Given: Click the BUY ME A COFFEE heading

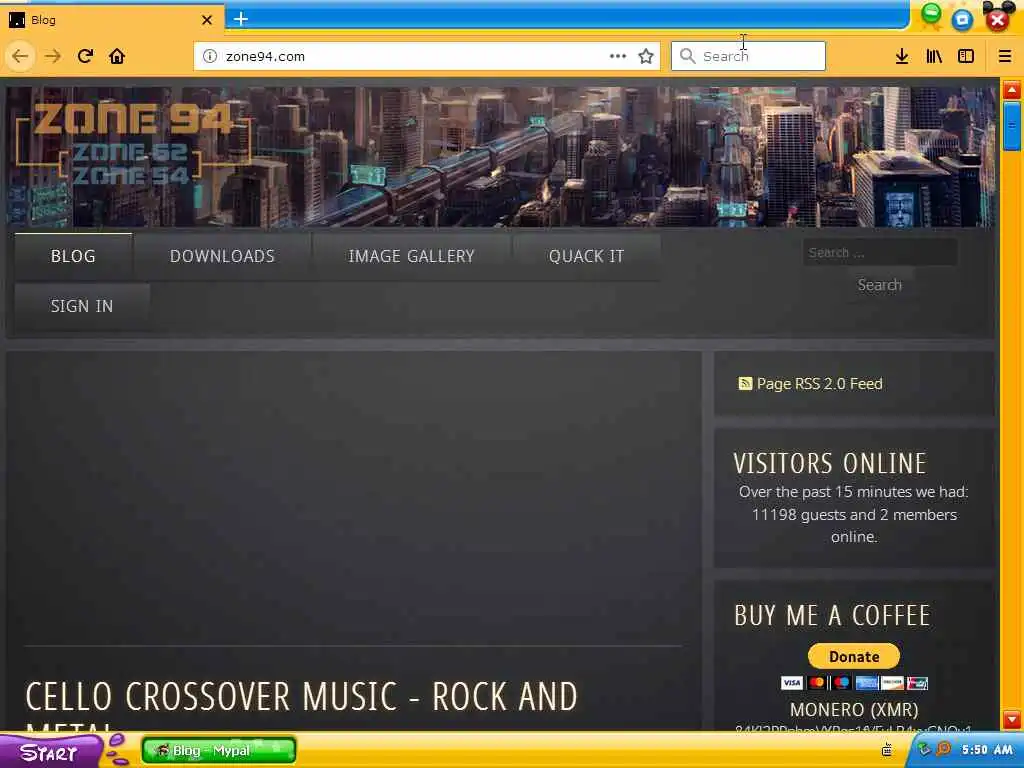Looking at the screenshot, I should [832, 615].
